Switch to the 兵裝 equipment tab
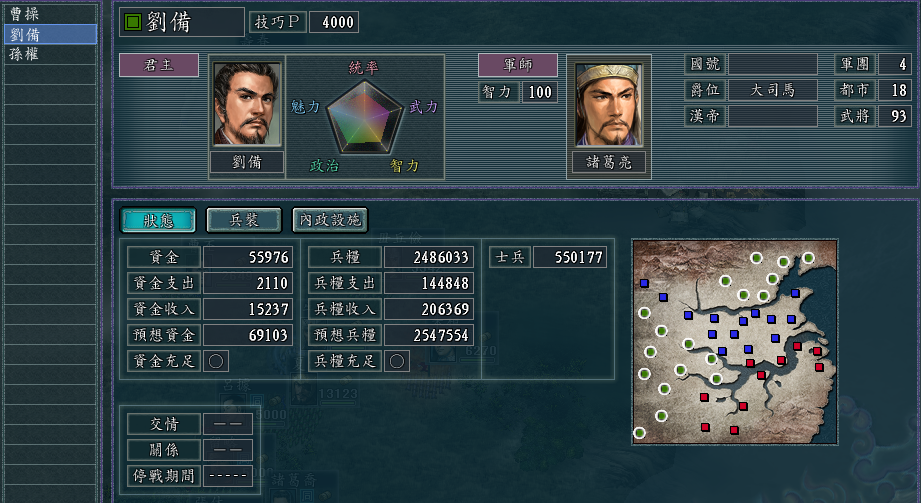921x503 pixels. pyautogui.click(x=244, y=220)
